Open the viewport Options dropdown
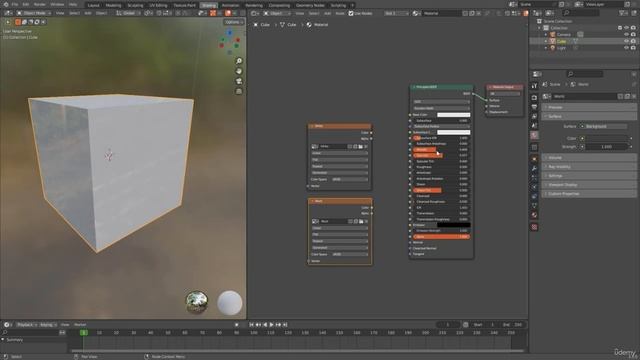 (233, 22)
